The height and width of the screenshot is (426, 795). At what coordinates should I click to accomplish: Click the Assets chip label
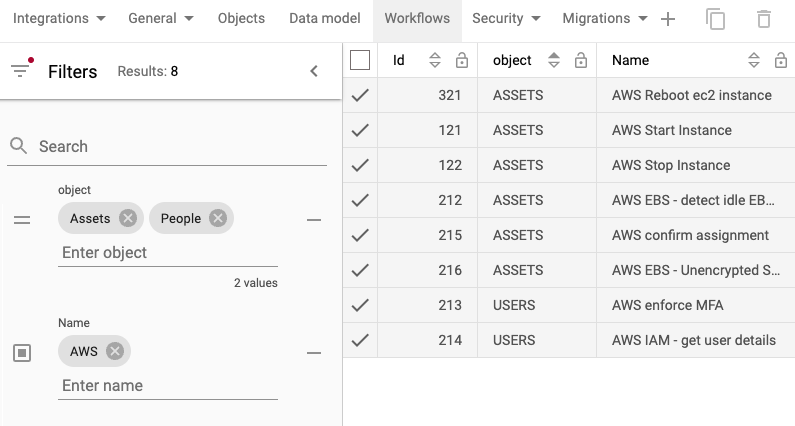pos(90,219)
